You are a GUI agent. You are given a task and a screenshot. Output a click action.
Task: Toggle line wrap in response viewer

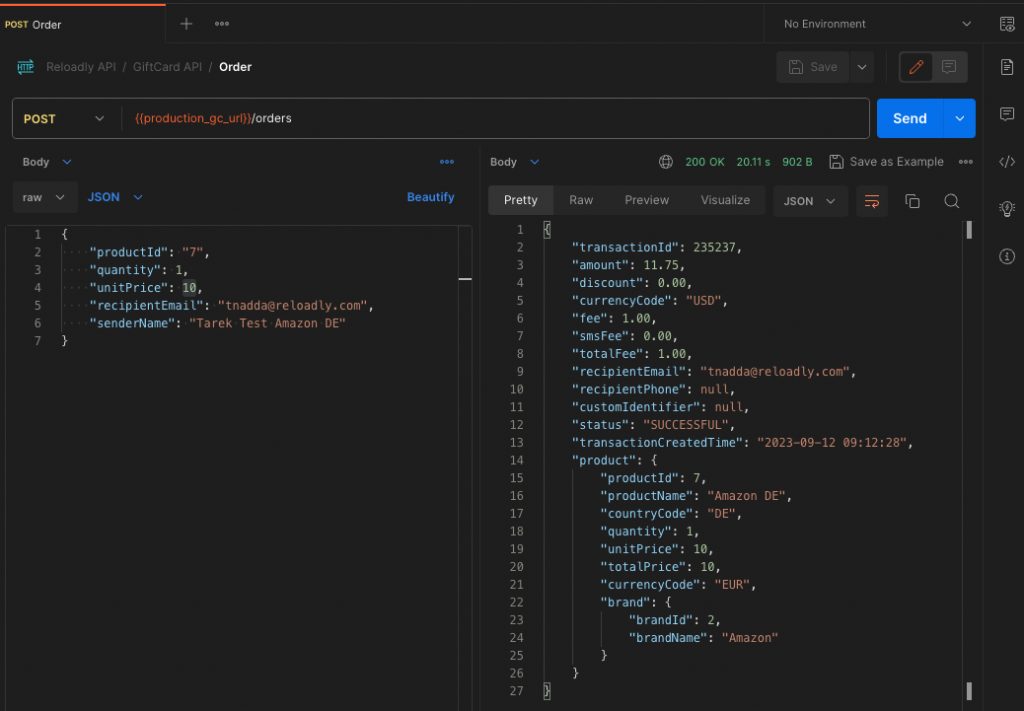(871, 201)
